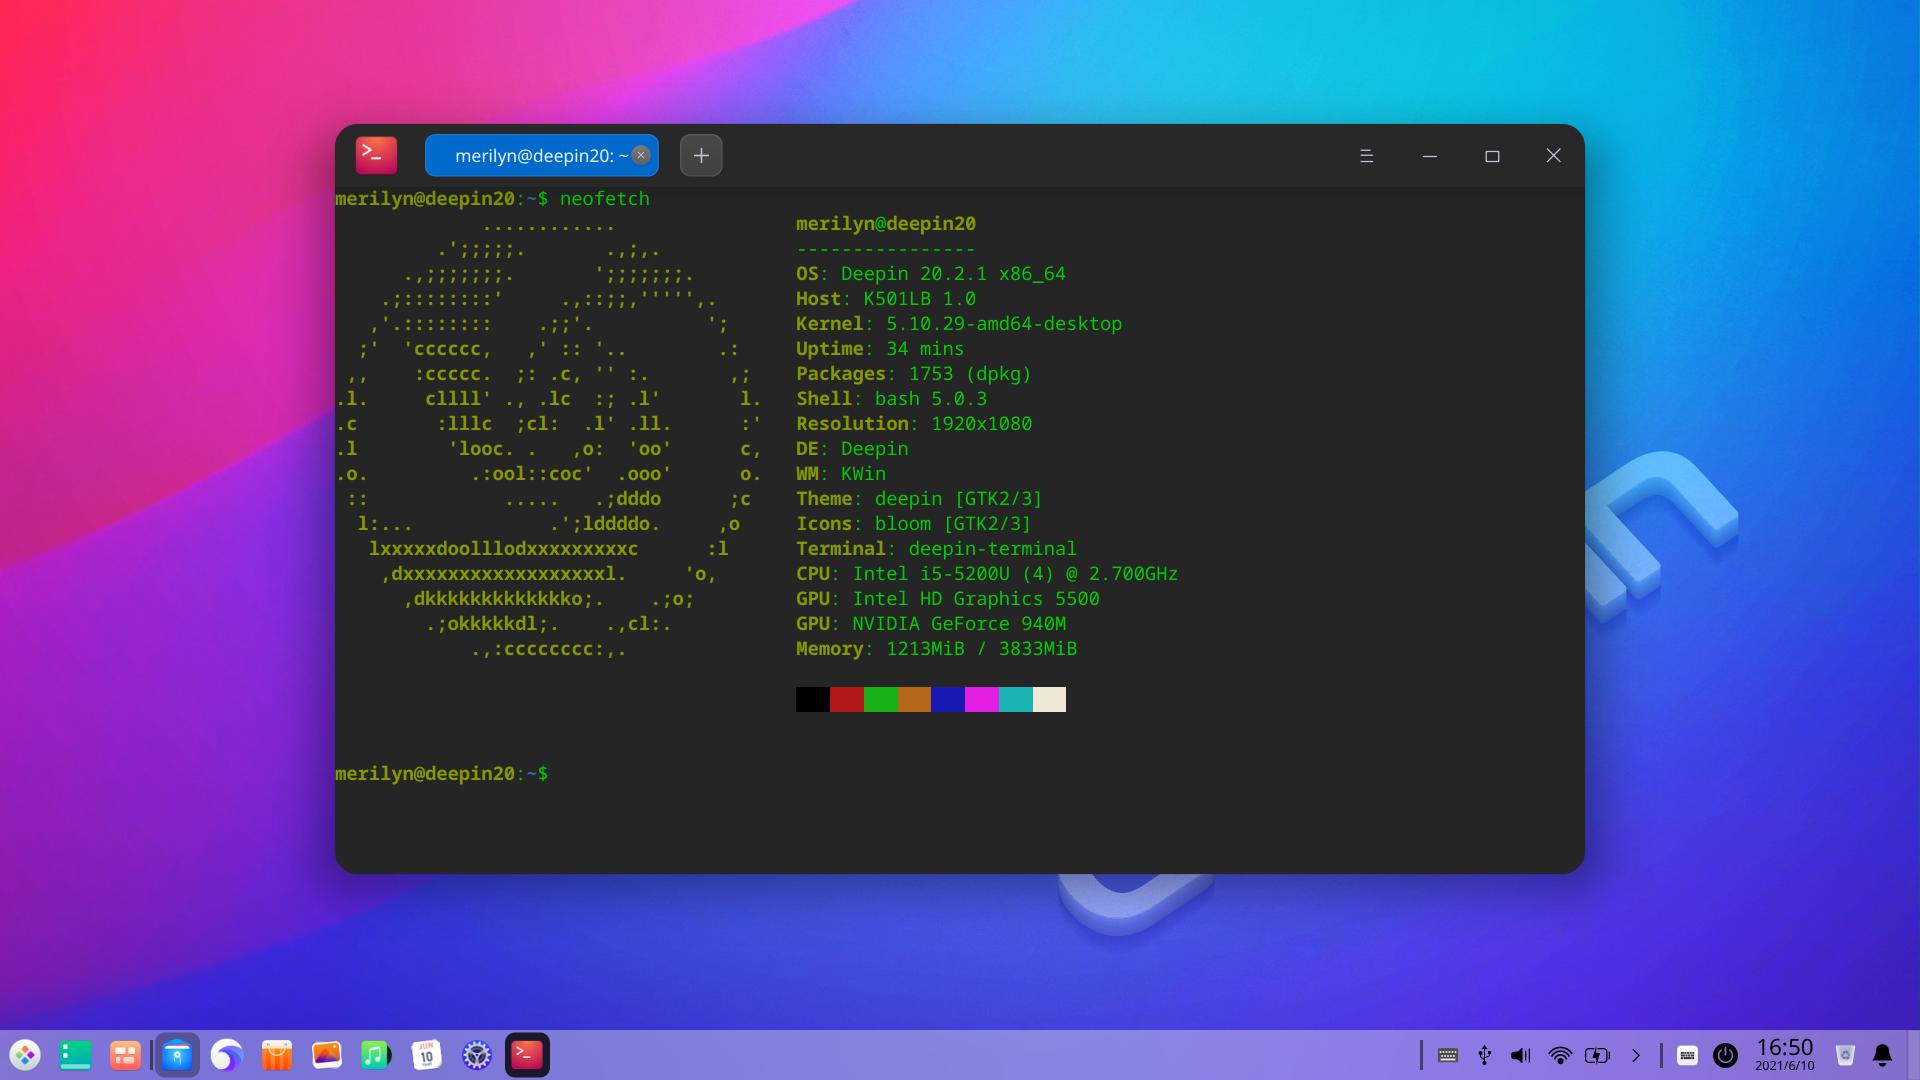The image size is (1920, 1080).
Task: Open the terminal hamburger menu
Action: pyautogui.click(x=1367, y=155)
